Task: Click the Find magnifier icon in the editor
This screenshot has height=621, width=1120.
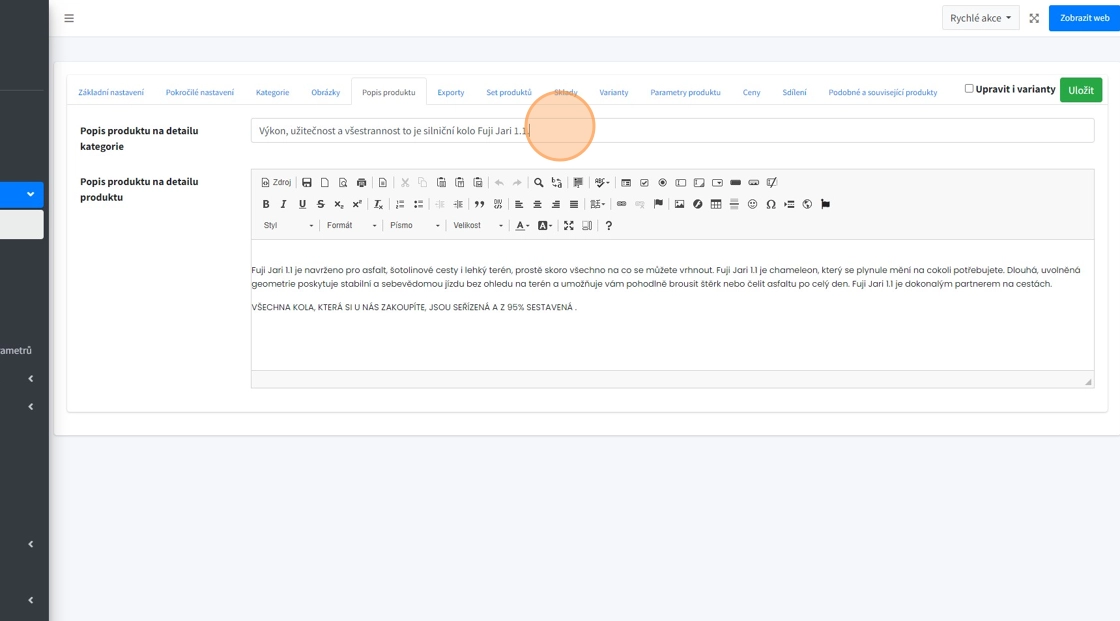Action: click(538, 183)
